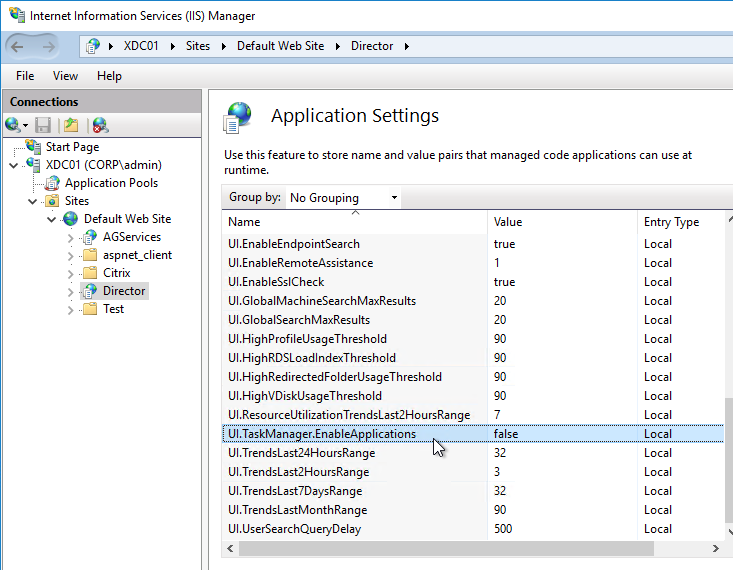Click the horizontal scrollbar right arrow
The height and width of the screenshot is (570, 733).
[716, 548]
